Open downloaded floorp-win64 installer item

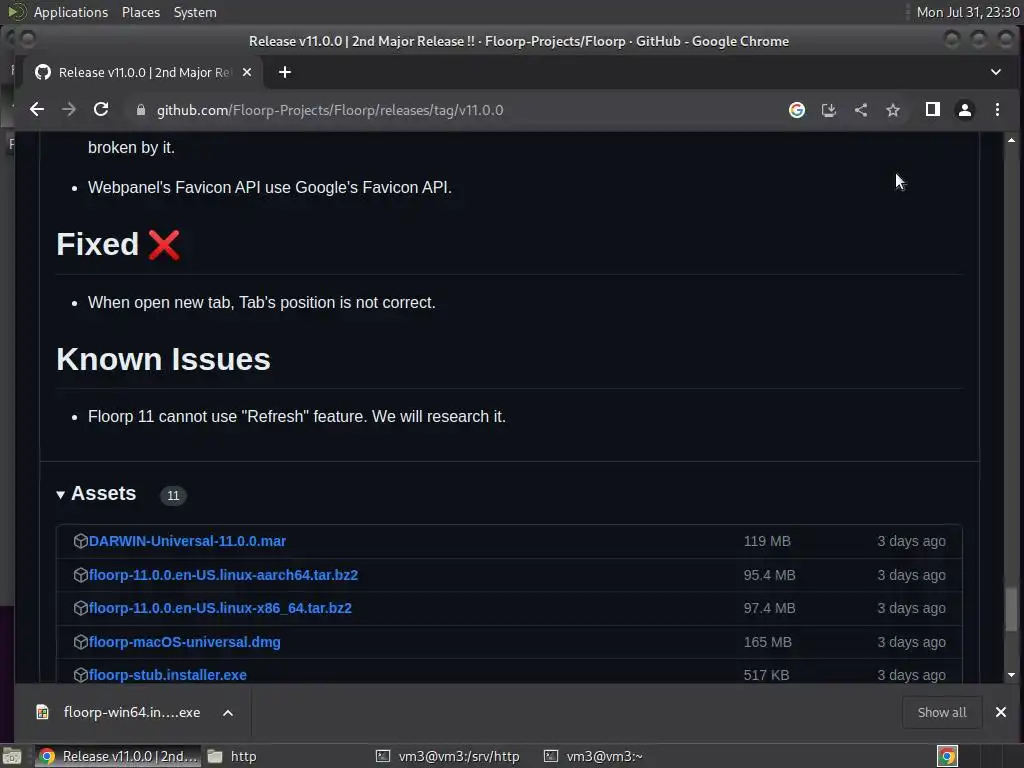(x=120, y=712)
